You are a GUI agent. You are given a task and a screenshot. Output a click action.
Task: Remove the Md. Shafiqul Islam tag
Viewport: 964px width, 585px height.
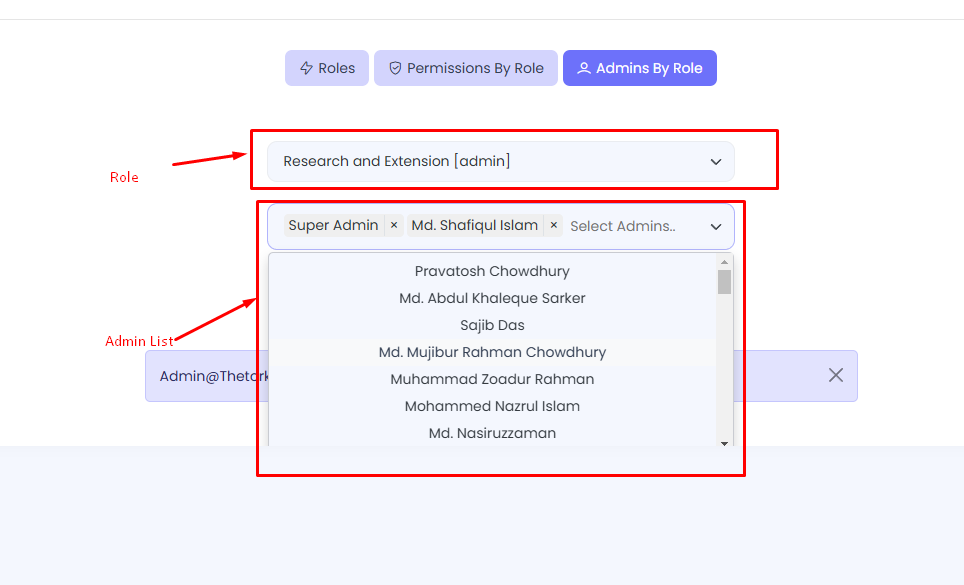point(554,226)
